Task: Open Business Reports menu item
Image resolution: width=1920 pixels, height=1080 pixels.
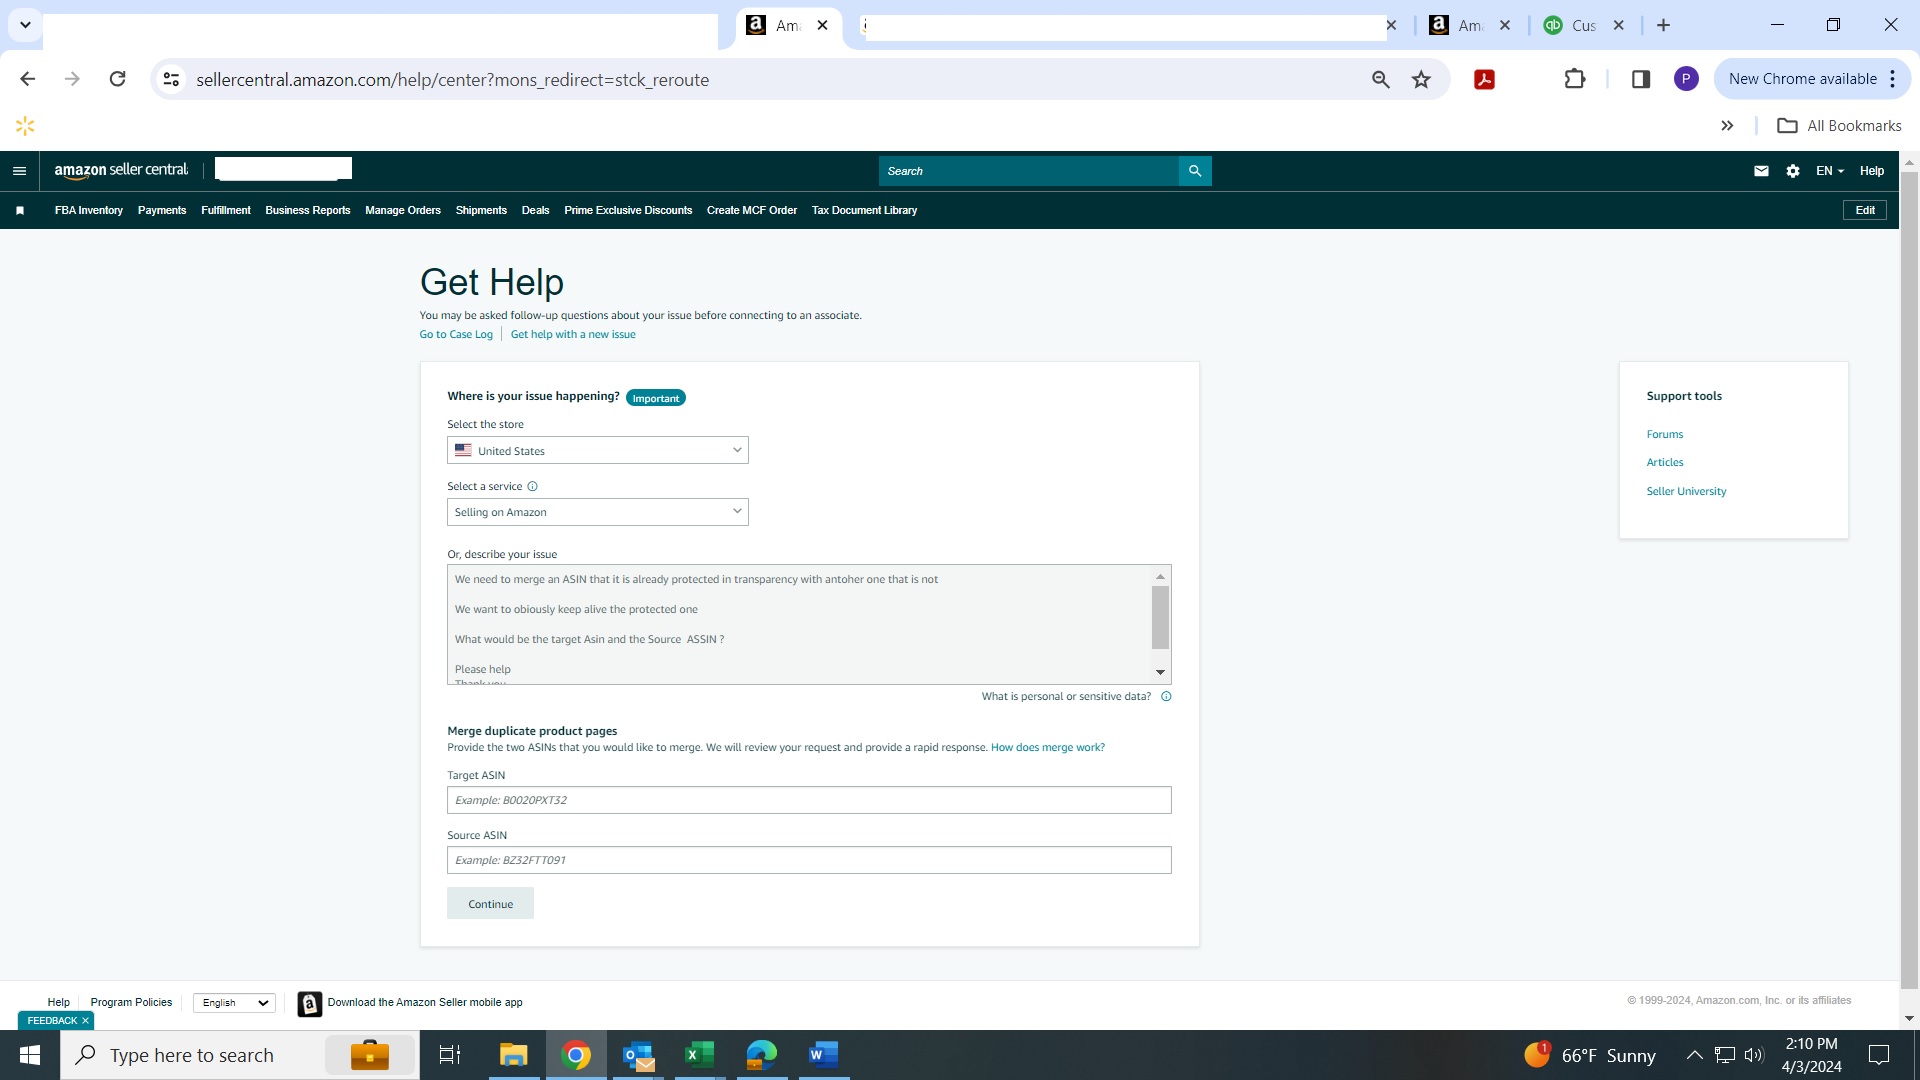Action: 308,210
